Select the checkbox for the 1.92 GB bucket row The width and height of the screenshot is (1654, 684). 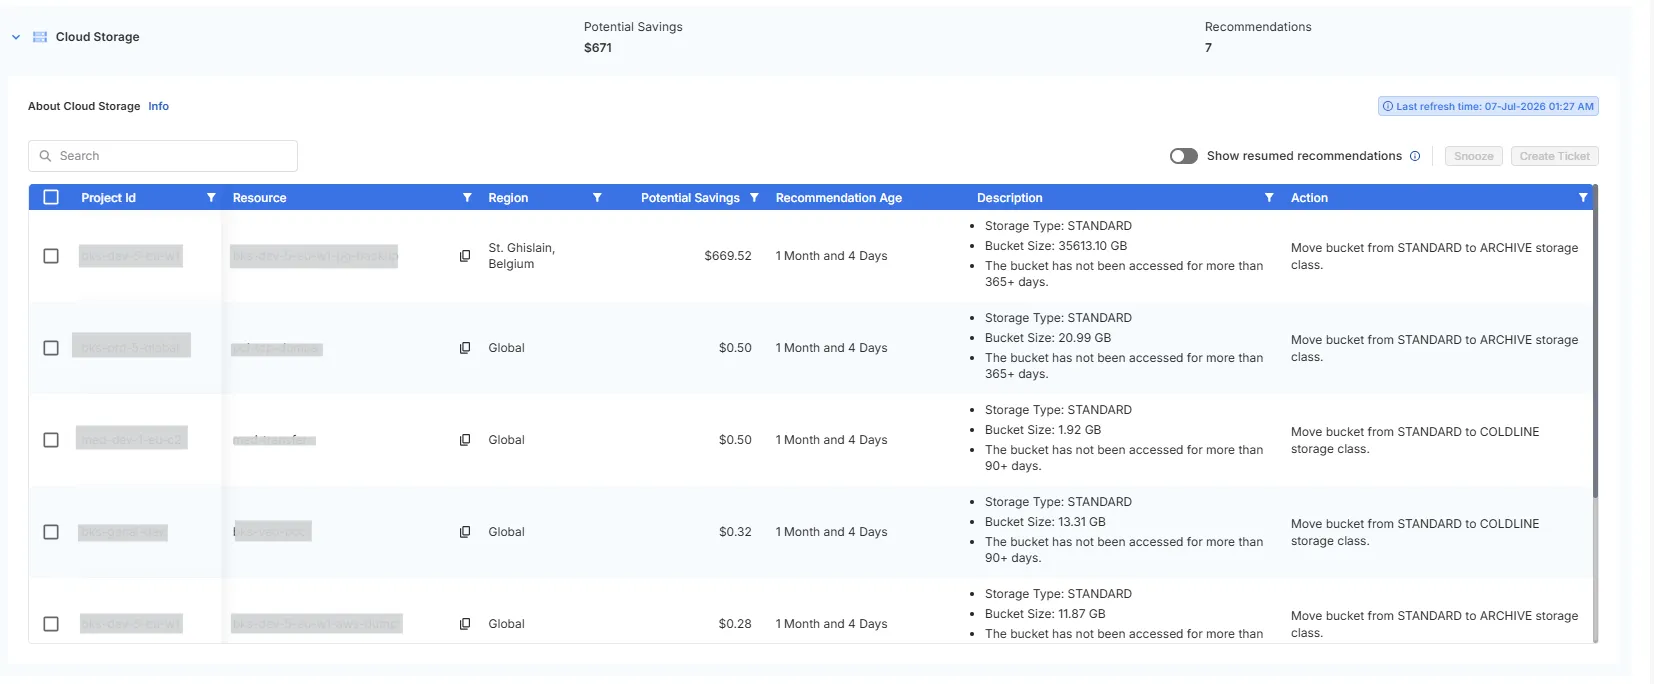click(51, 440)
